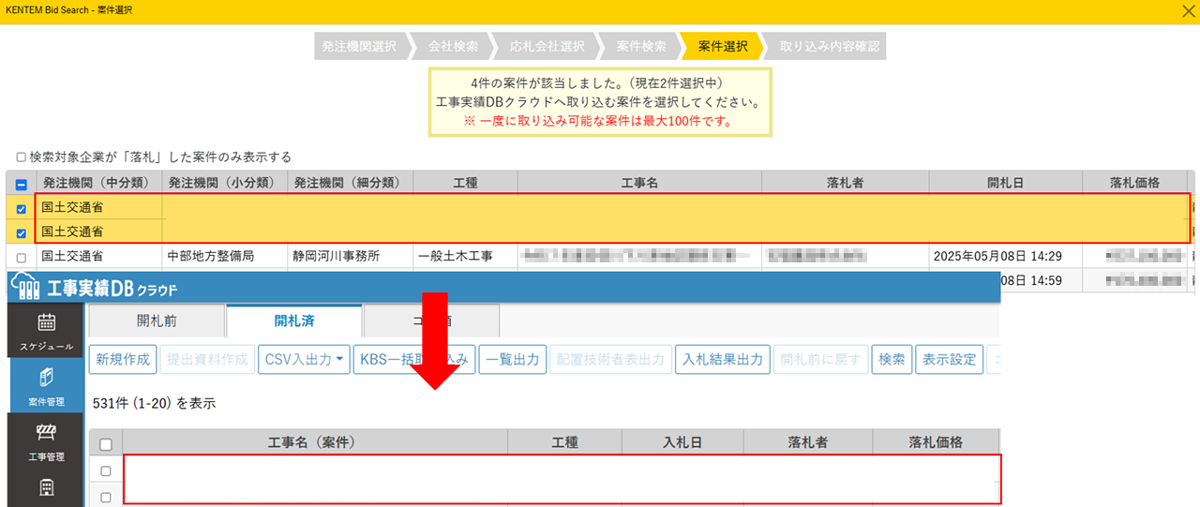Click the 落札者 header in Bid Search table
This screenshot has height=507, width=1200.
(845, 183)
